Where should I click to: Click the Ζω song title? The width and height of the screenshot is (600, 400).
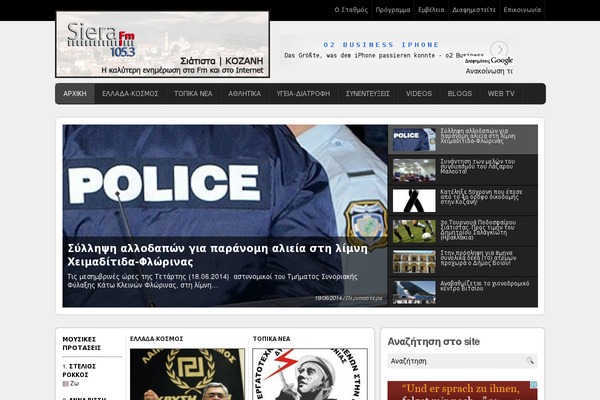tap(75, 384)
